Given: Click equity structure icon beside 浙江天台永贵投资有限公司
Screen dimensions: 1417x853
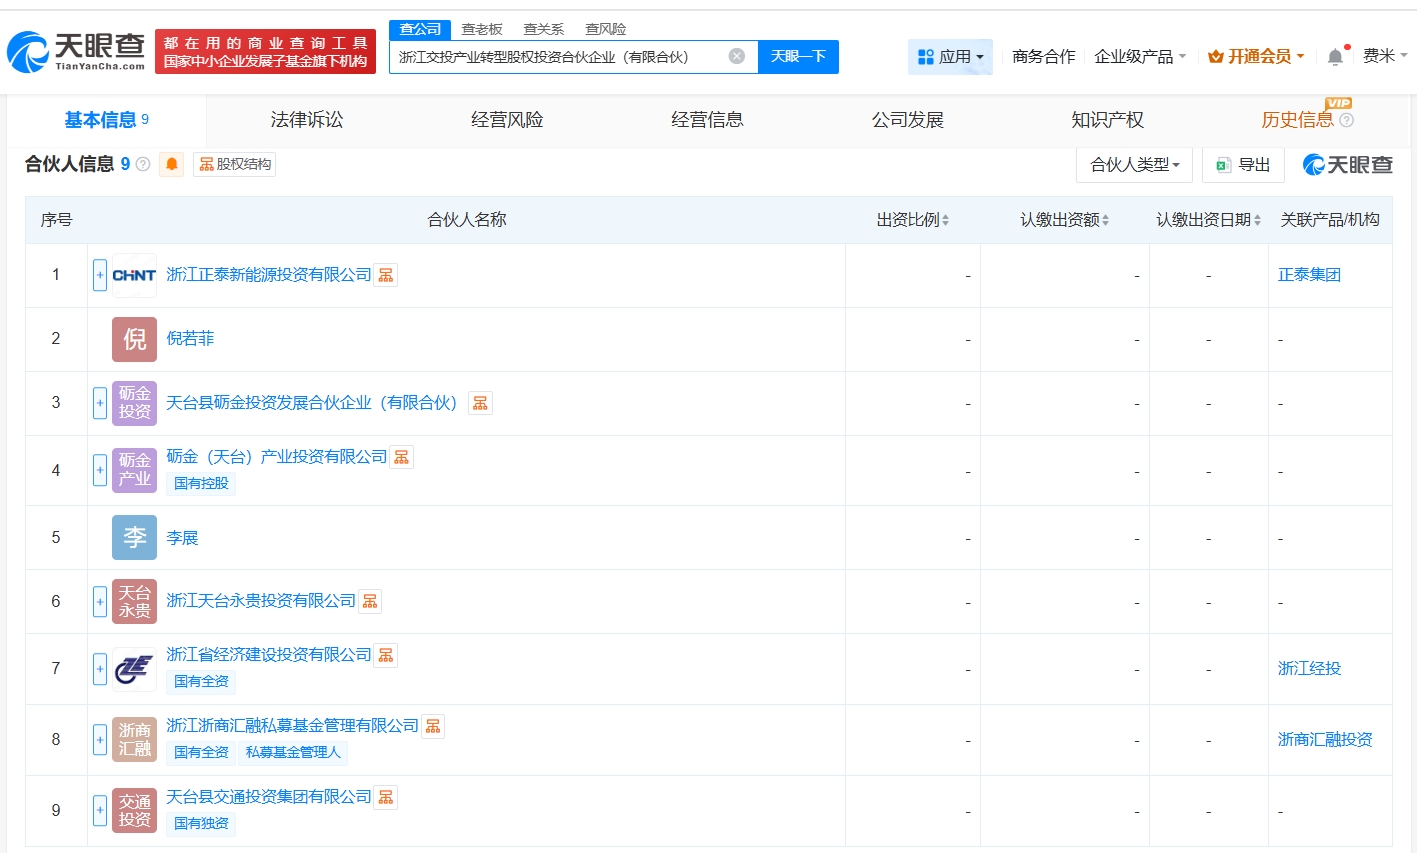Looking at the screenshot, I should click(x=370, y=601).
